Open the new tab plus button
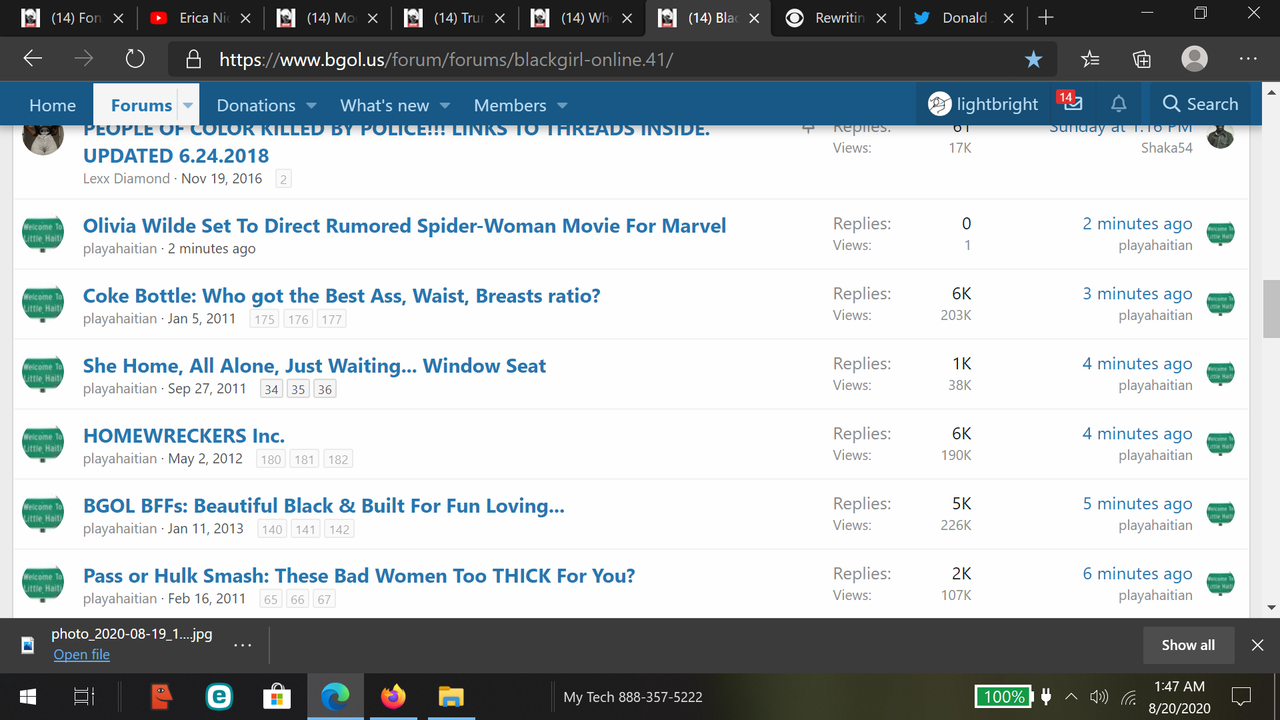The width and height of the screenshot is (1280, 720). pyautogui.click(x=1046, y=18)
